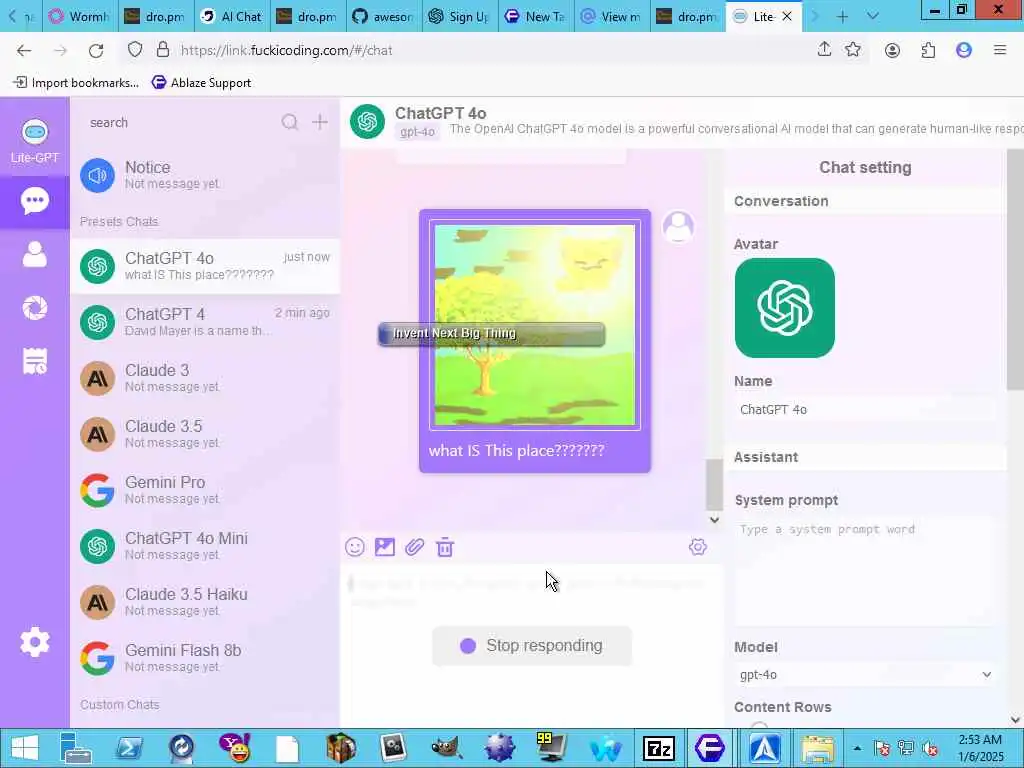Toggle chat settings gear above input
1024x768 pixels.
point(697,547)
